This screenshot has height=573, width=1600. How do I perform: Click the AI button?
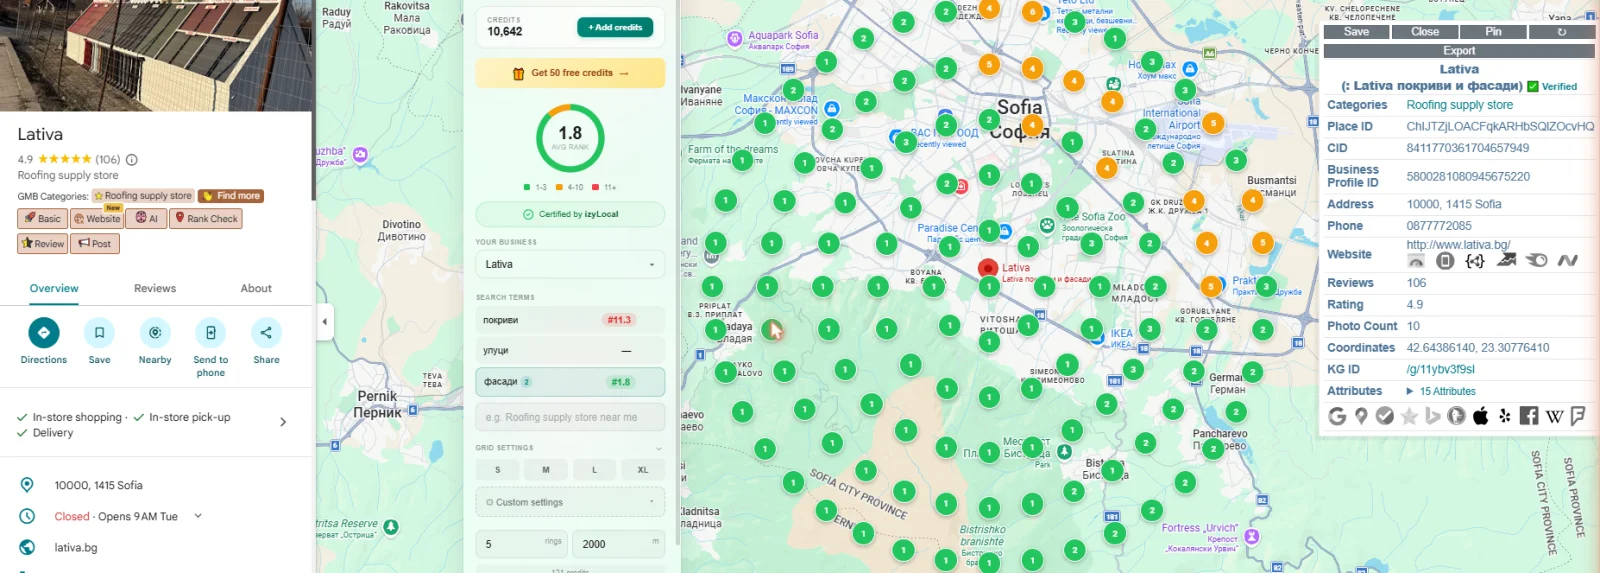coord(147,218)
